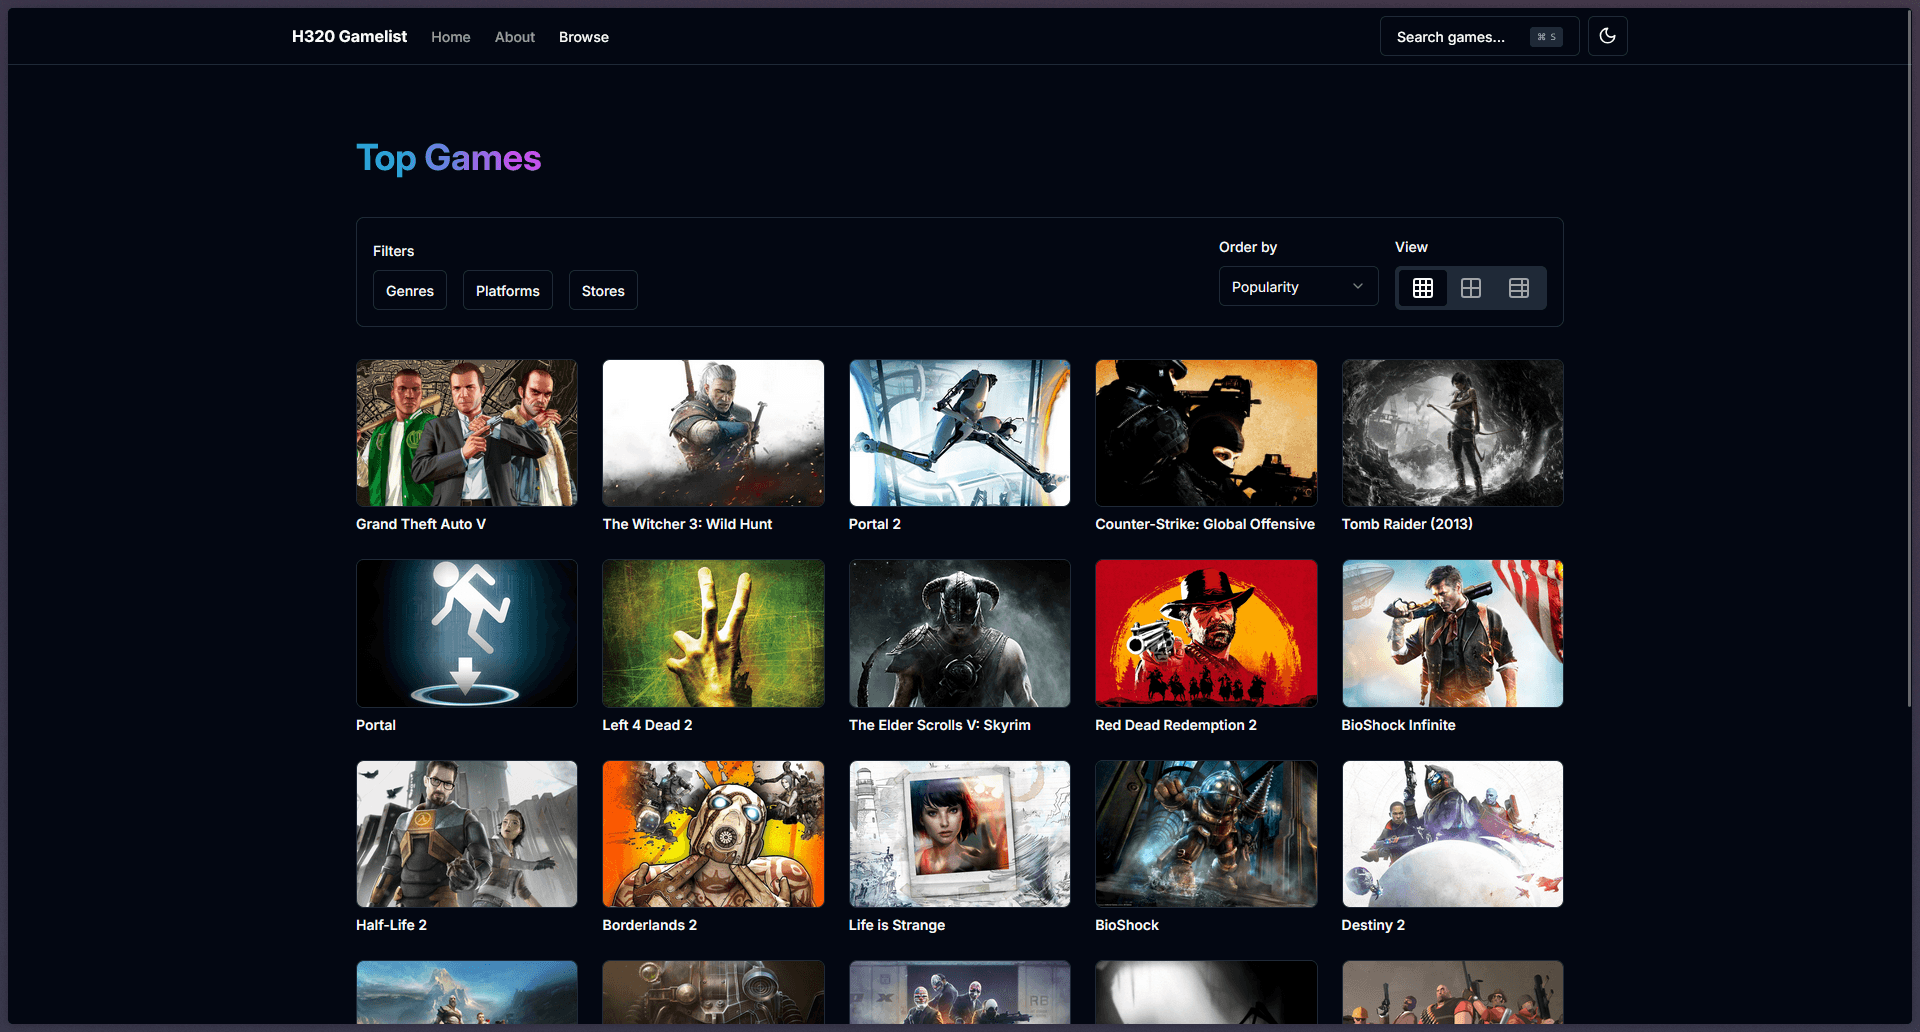Open the Popularity order dropdown

pos(1297,286)
